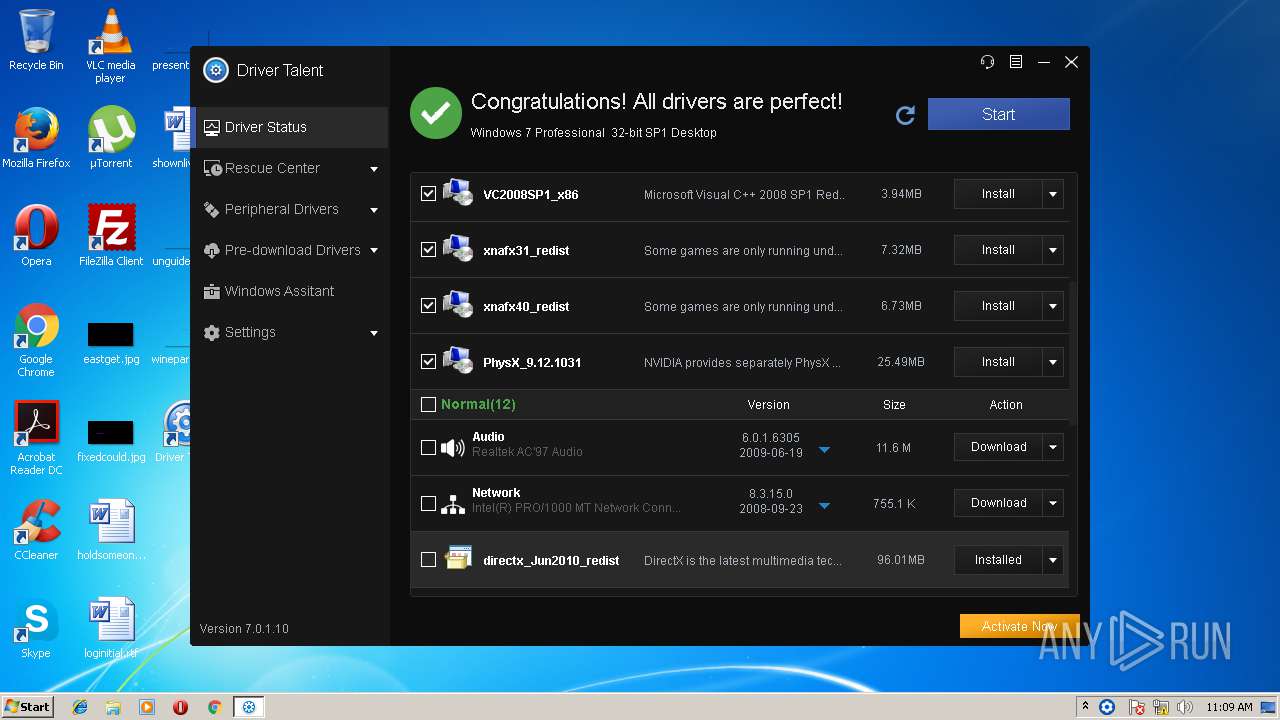
Task: Open the menu list icon in title bar
Action: point(1015,62)
